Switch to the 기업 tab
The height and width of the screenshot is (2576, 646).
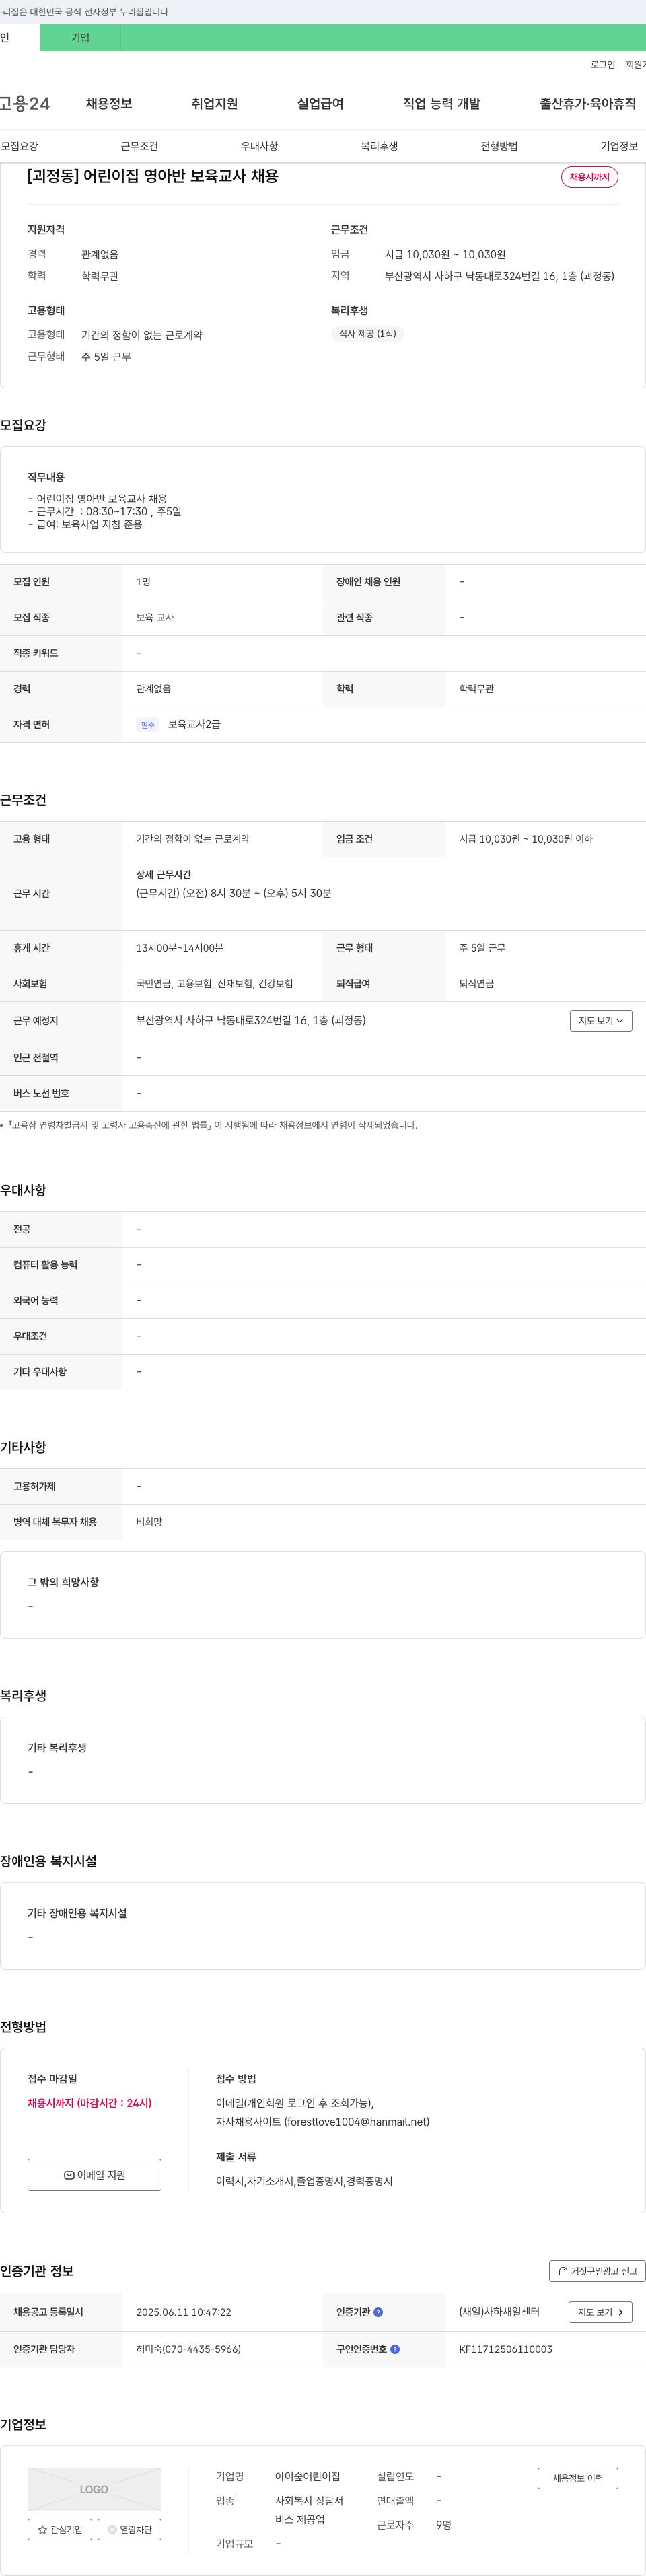[x=80, y=38]
